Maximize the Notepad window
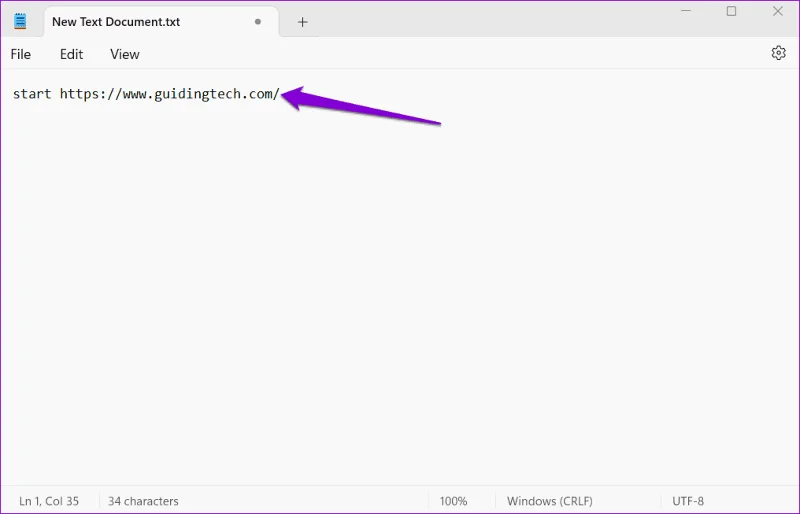800x514 pixels. point(731,11)
